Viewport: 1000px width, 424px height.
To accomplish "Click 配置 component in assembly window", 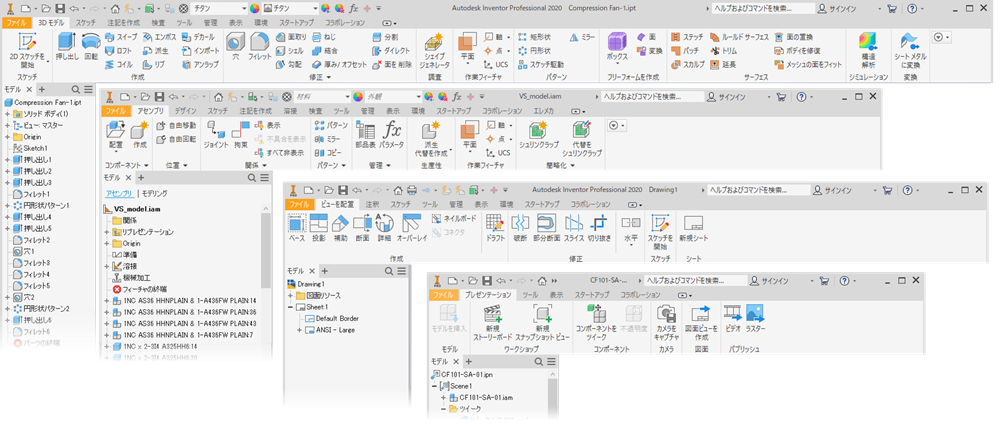I will 115,135.
